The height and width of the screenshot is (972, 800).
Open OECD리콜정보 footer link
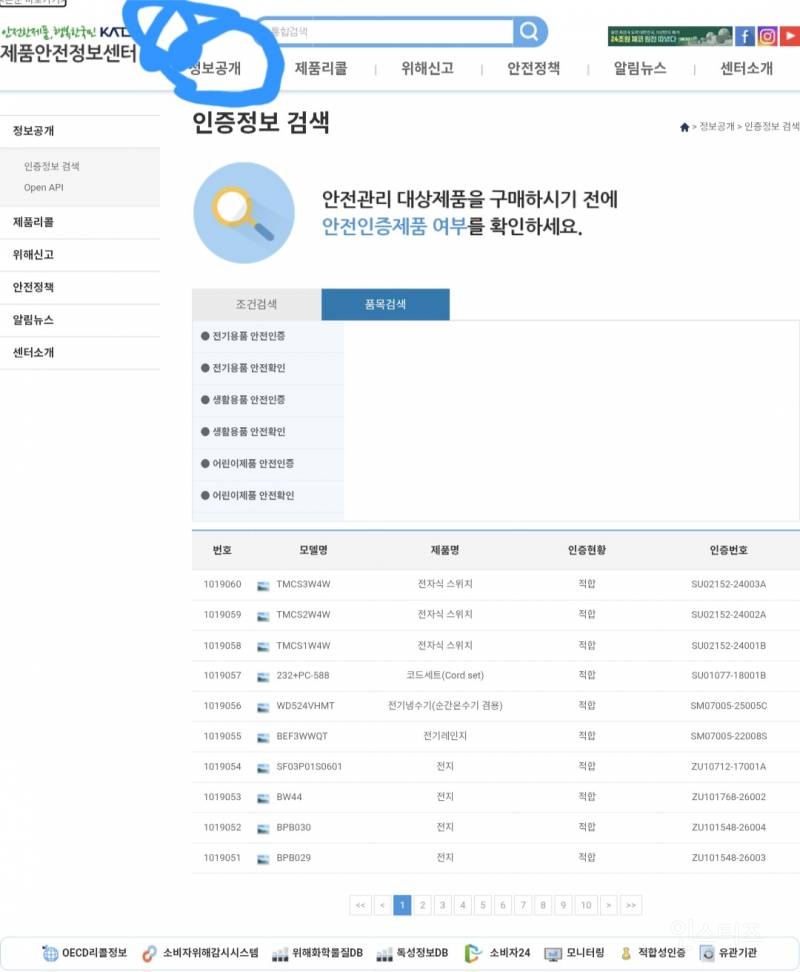pyautogui.click(x=84, y=953)
